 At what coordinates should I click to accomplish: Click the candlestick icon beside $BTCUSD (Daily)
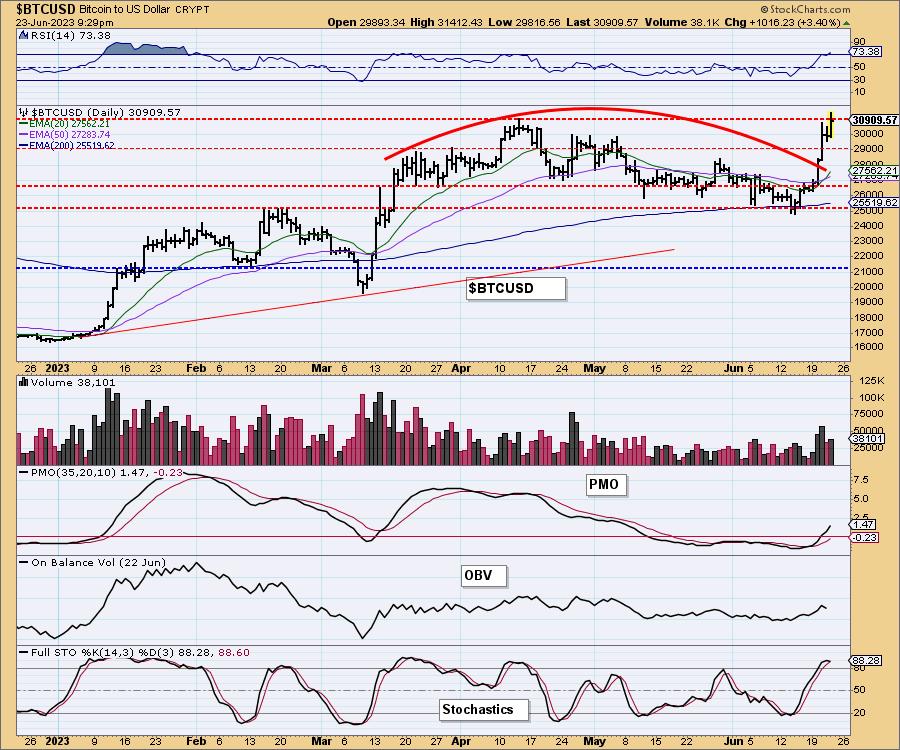[23, 112]
